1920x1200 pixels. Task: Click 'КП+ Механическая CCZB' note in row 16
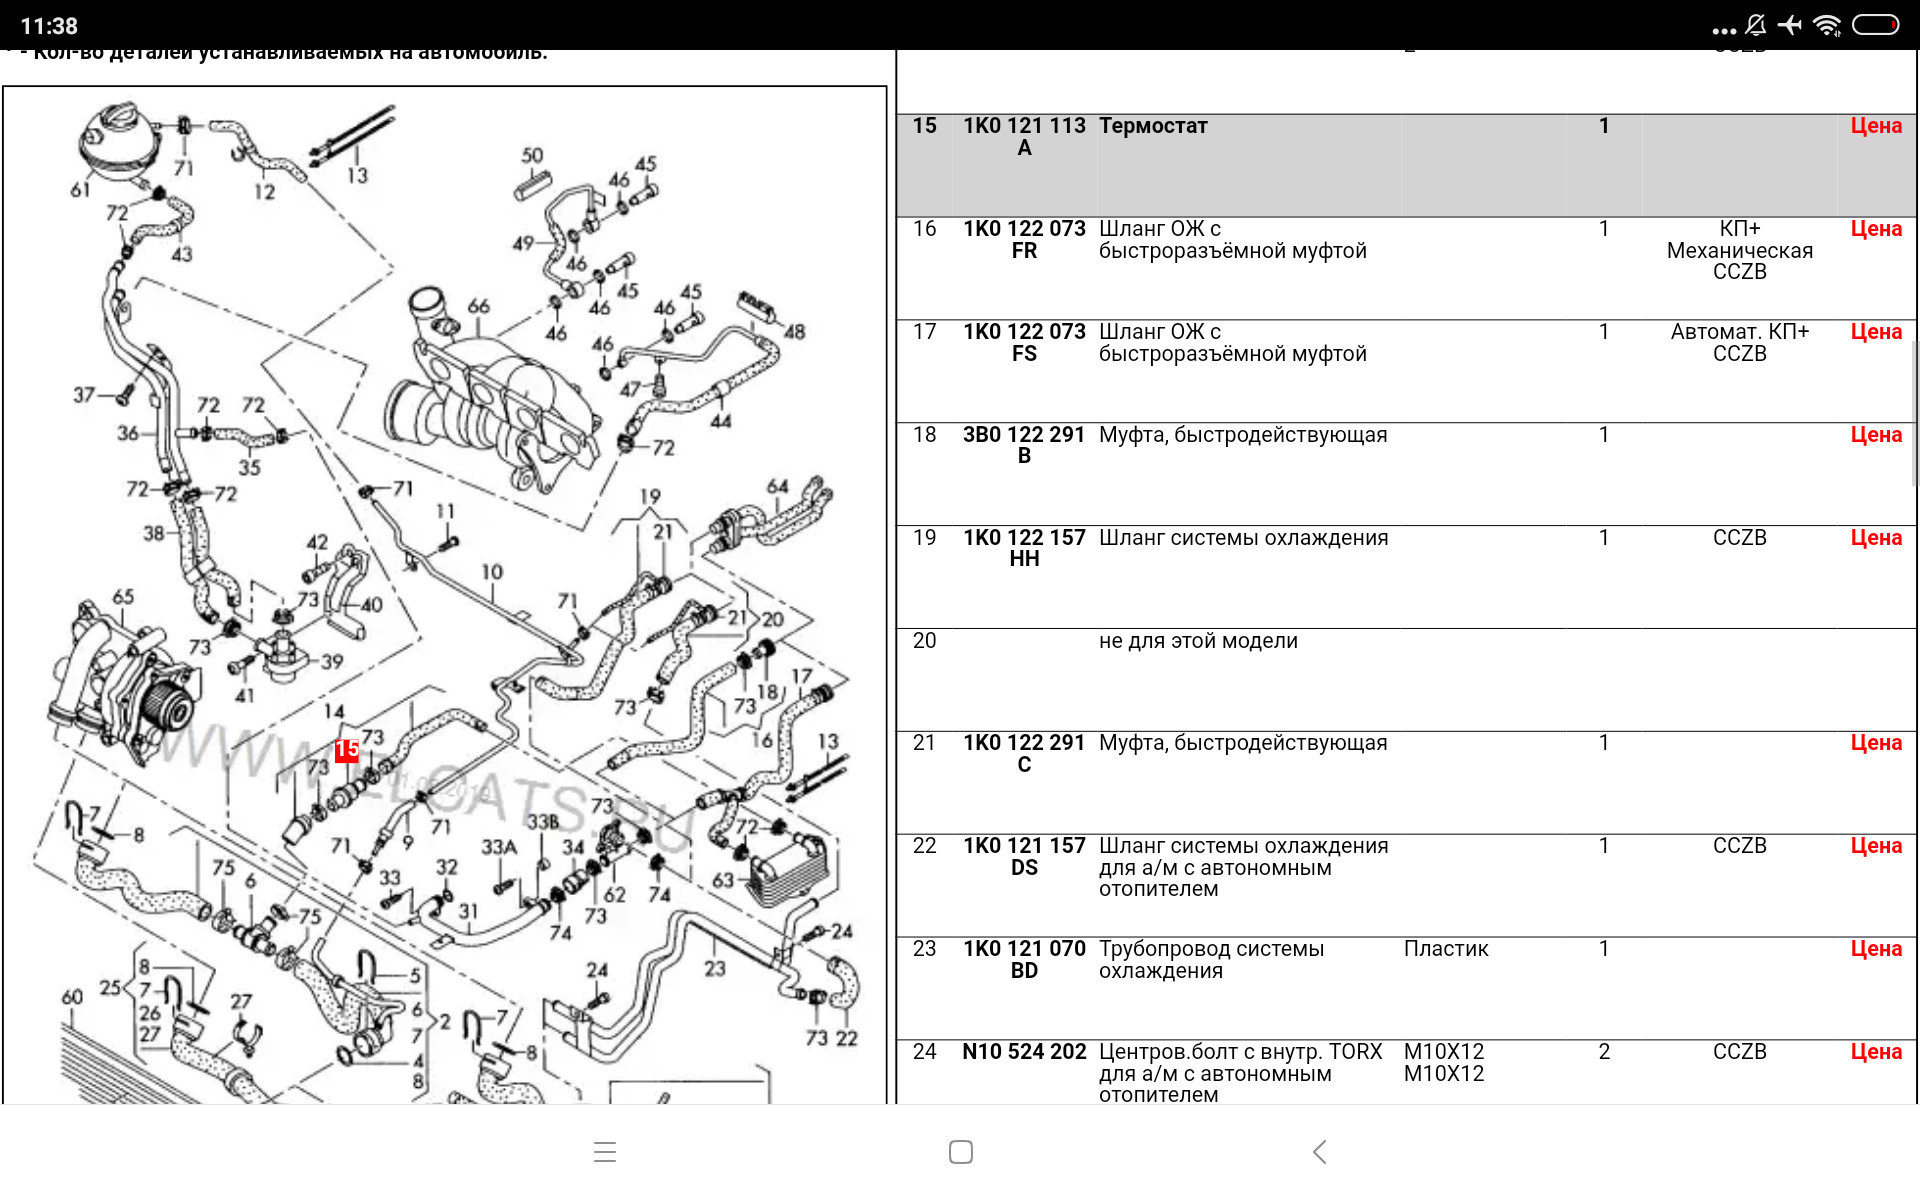pyautogui.click(x=1740, y=251)
